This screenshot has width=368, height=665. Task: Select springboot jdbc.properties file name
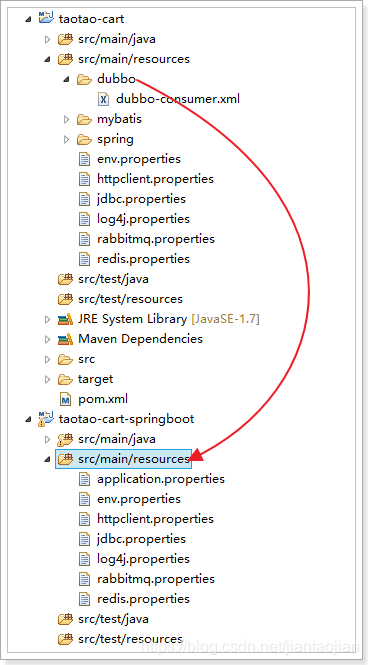pyautogui.click(x=141, y=539)
